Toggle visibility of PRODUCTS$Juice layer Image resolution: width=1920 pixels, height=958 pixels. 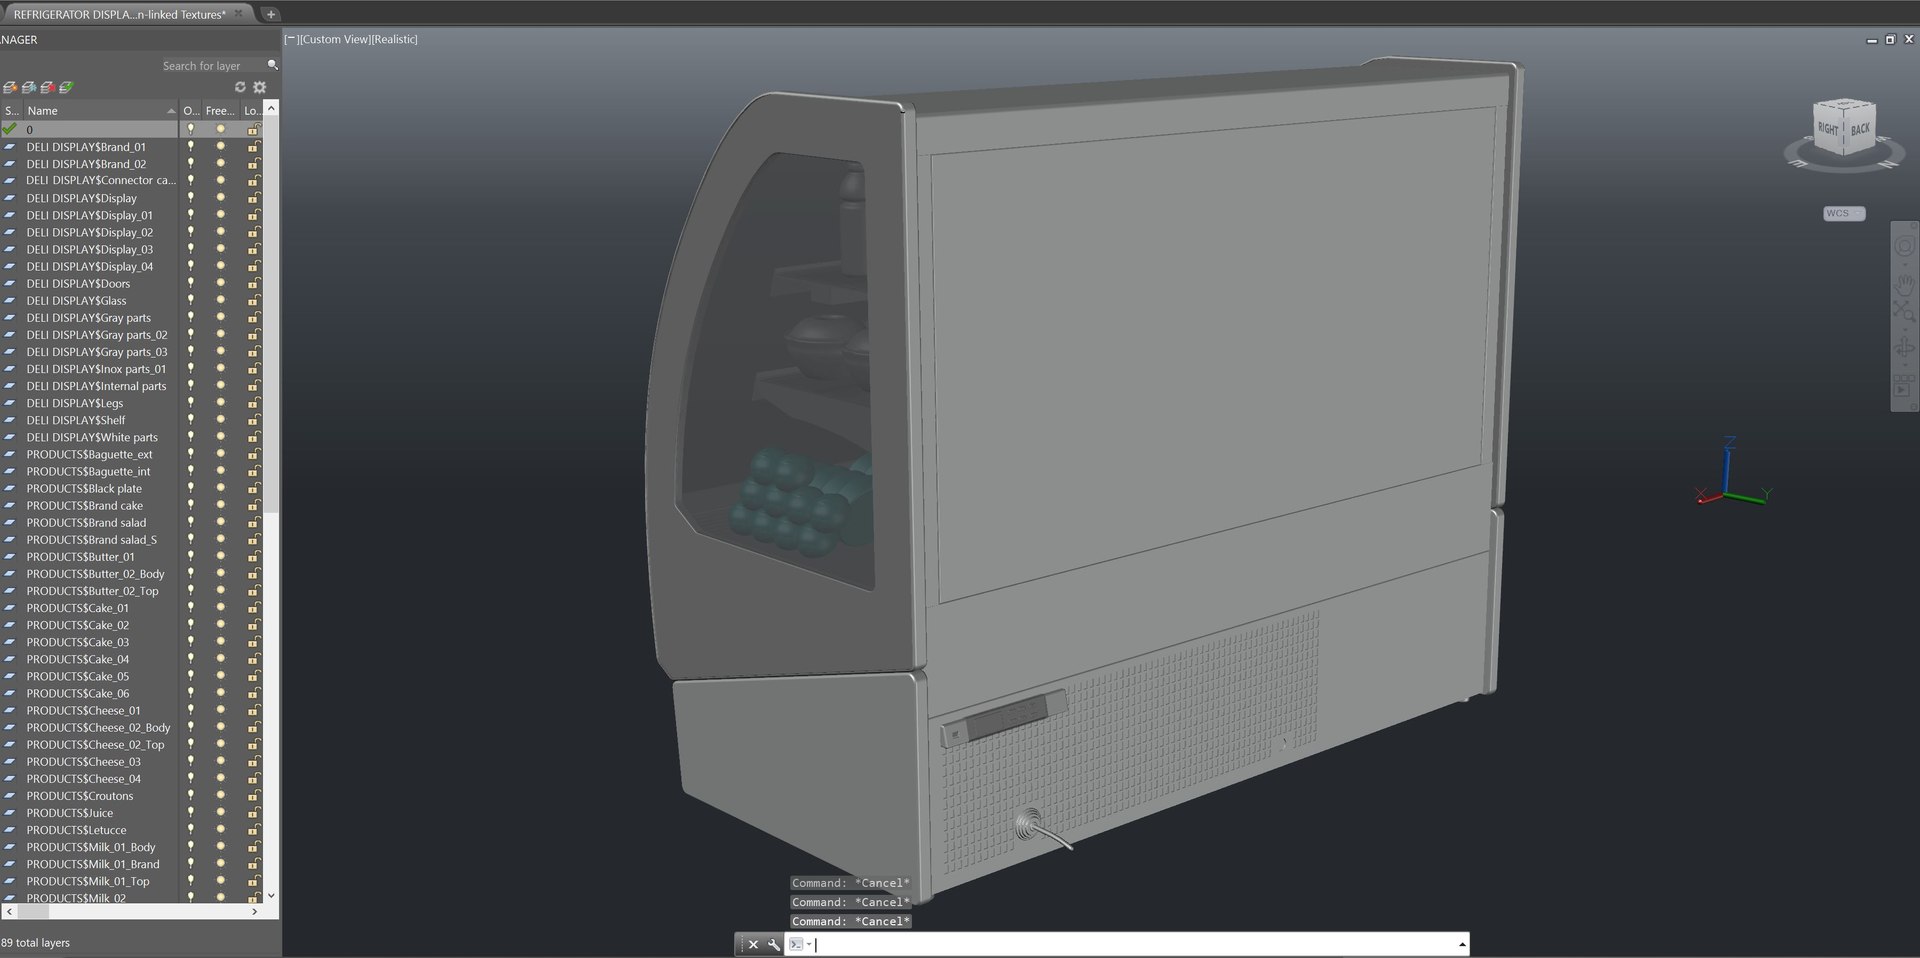pyautogui.click(x=190, y=813)
